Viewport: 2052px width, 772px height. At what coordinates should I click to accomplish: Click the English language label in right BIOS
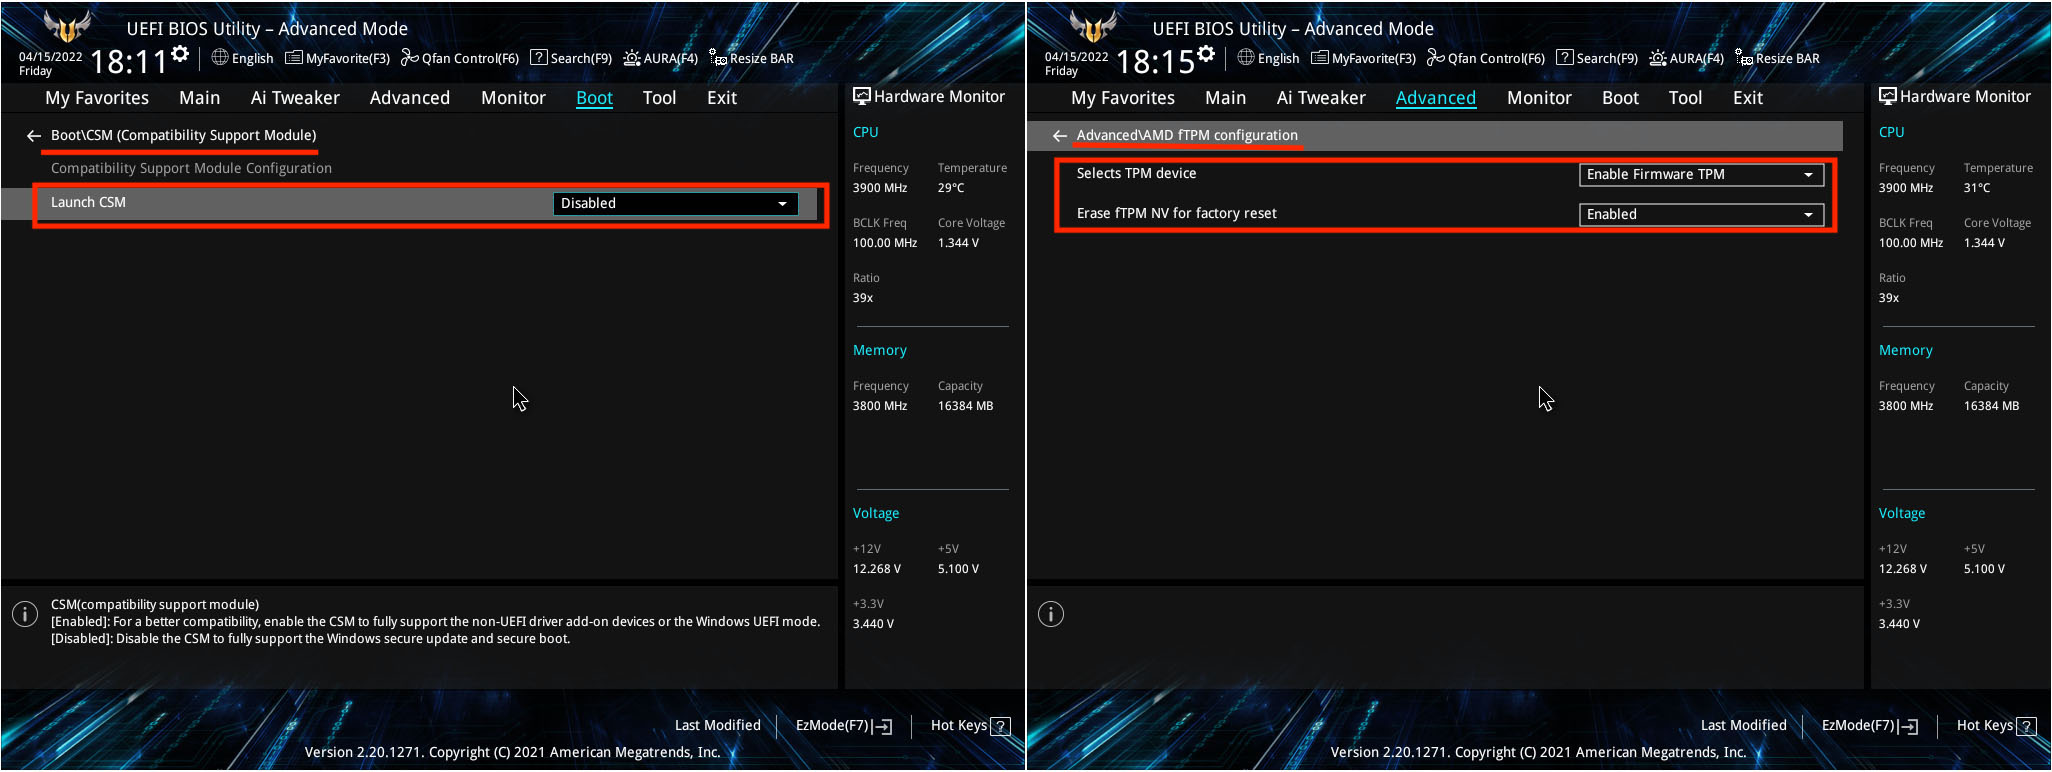(x=1279, y=59)
